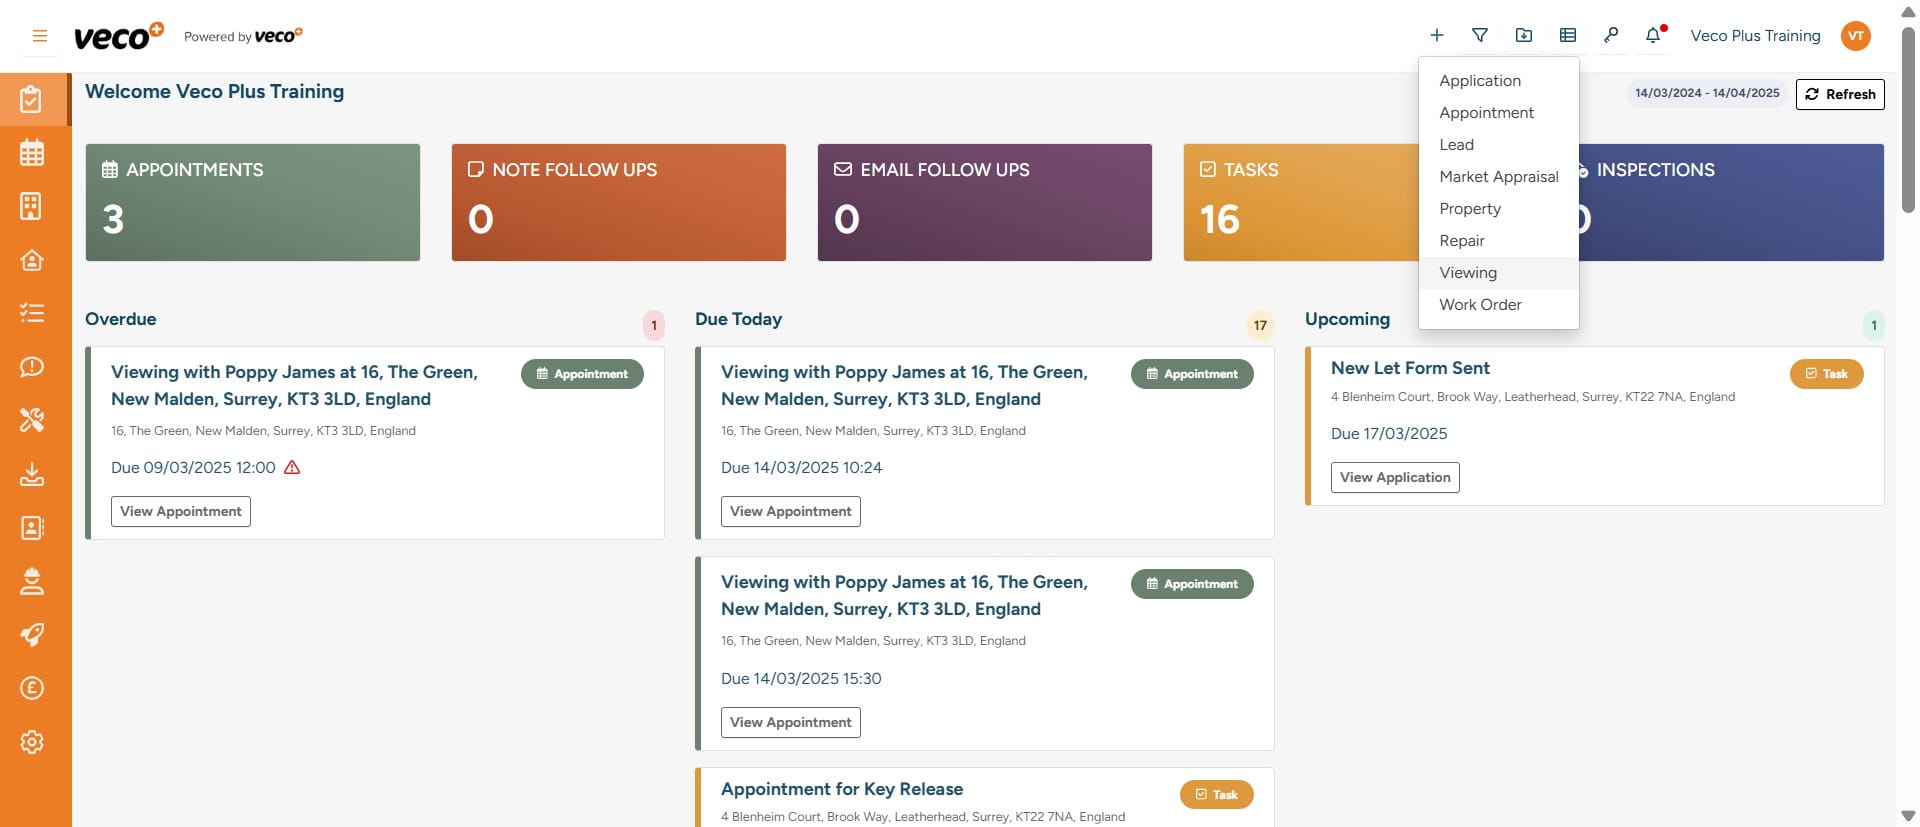Open the hamburger menu
Screen dimensions: 1920x827
40,36
